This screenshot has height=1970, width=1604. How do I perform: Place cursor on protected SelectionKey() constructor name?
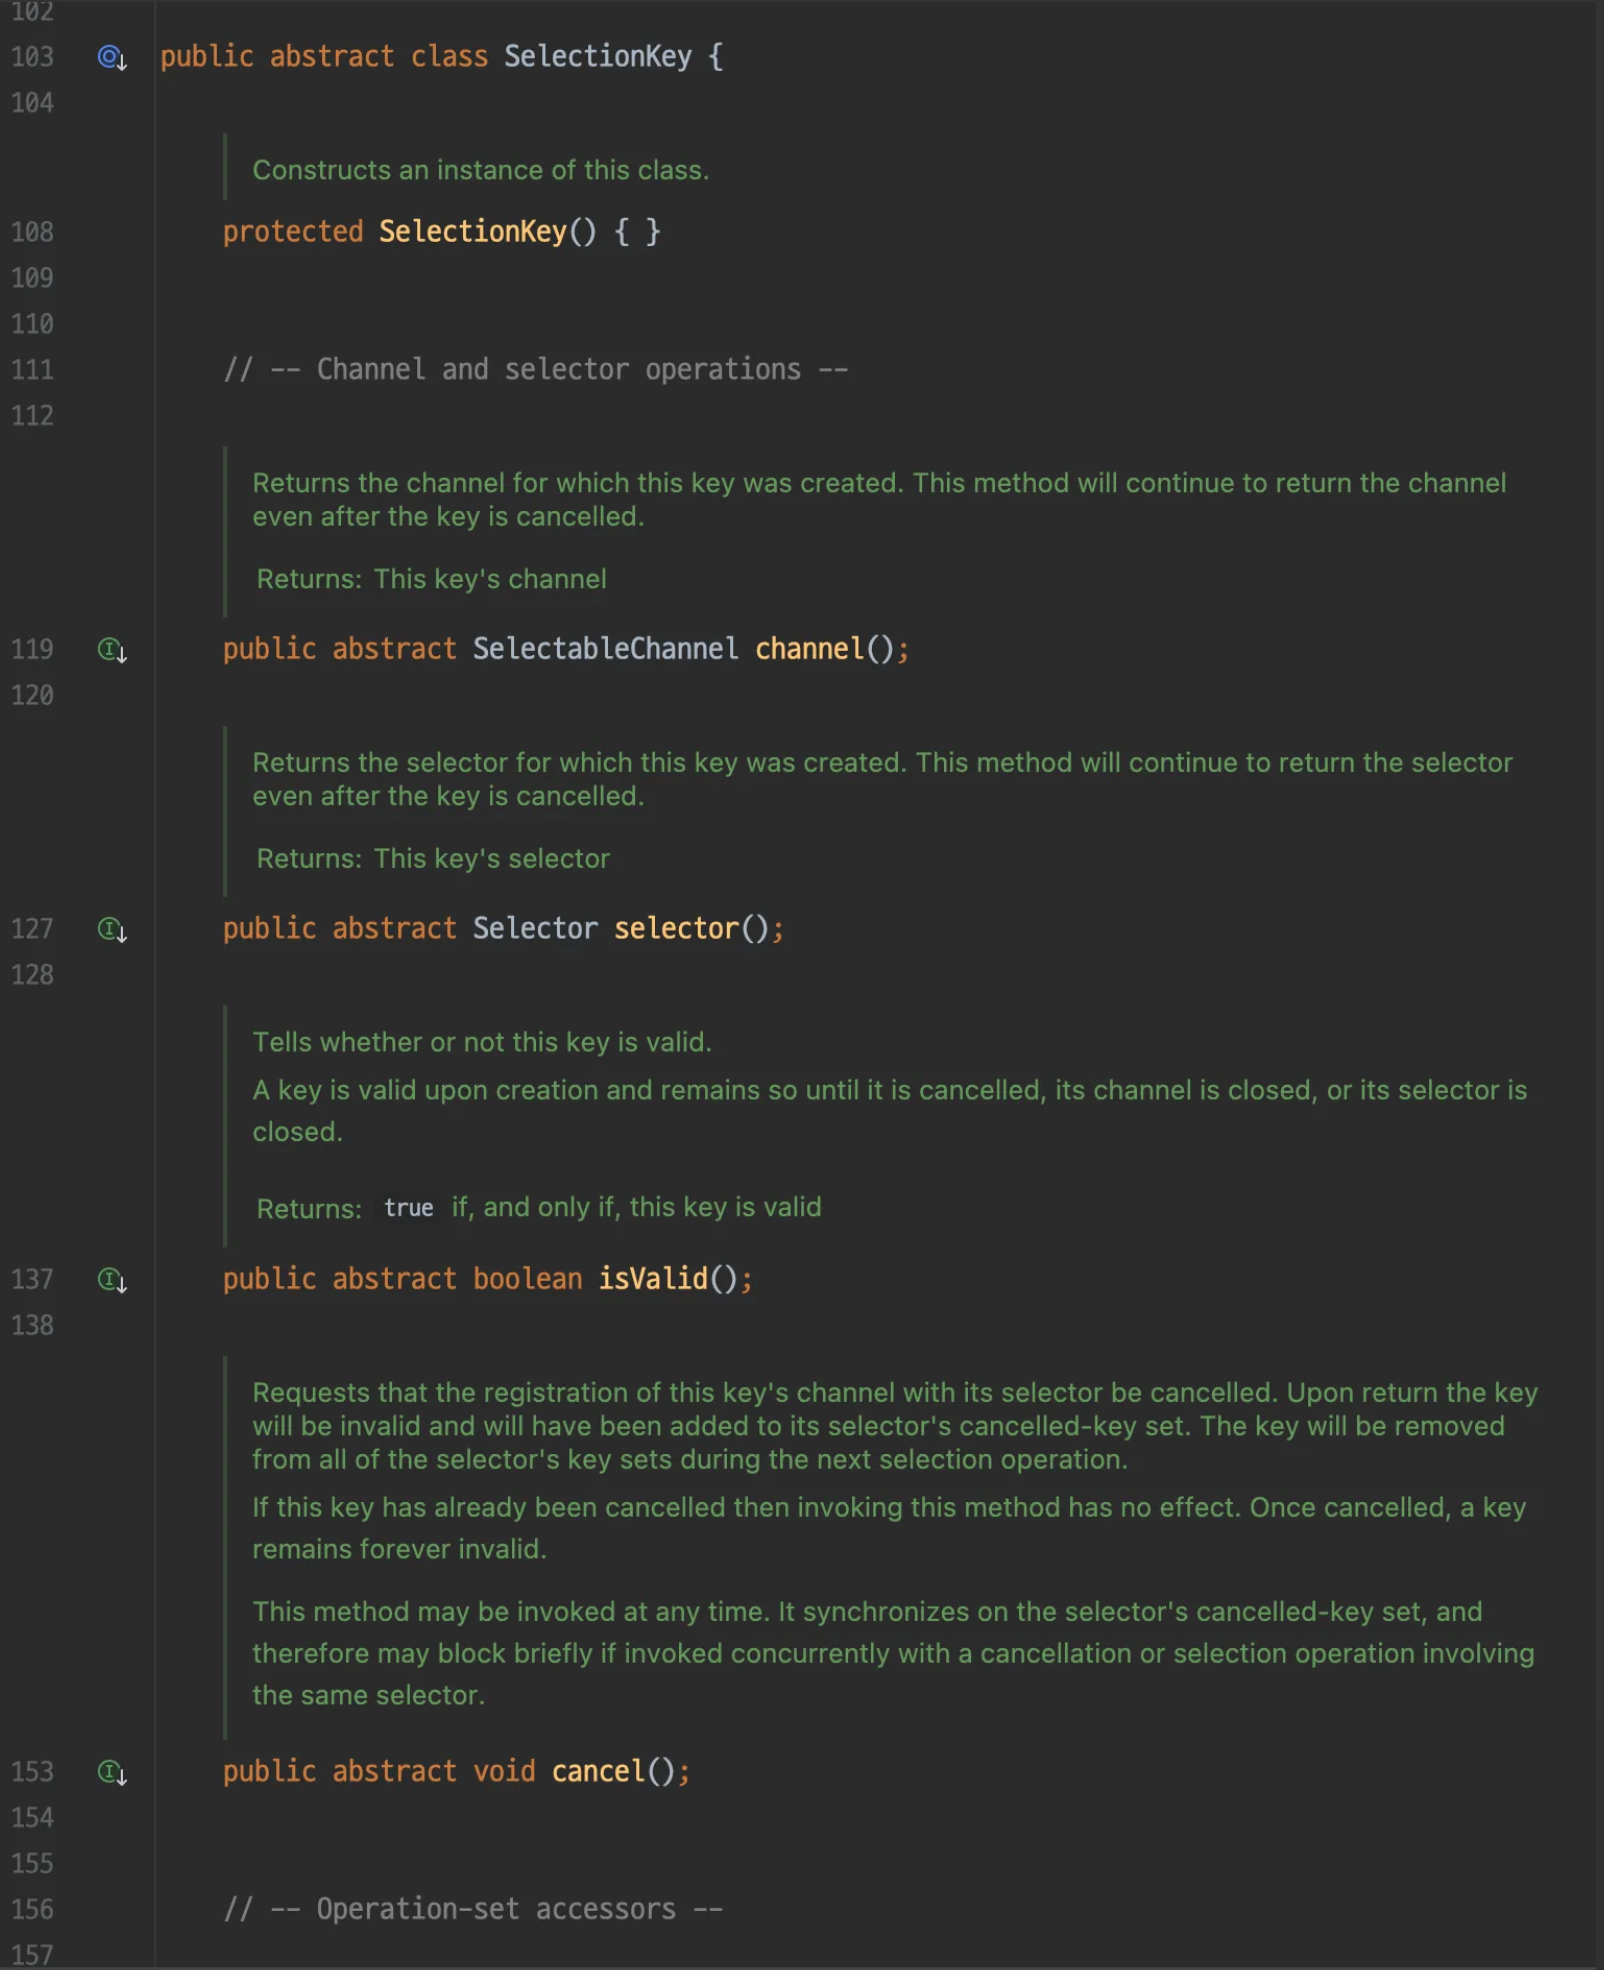pyautogui.click(x=472, y=232)
